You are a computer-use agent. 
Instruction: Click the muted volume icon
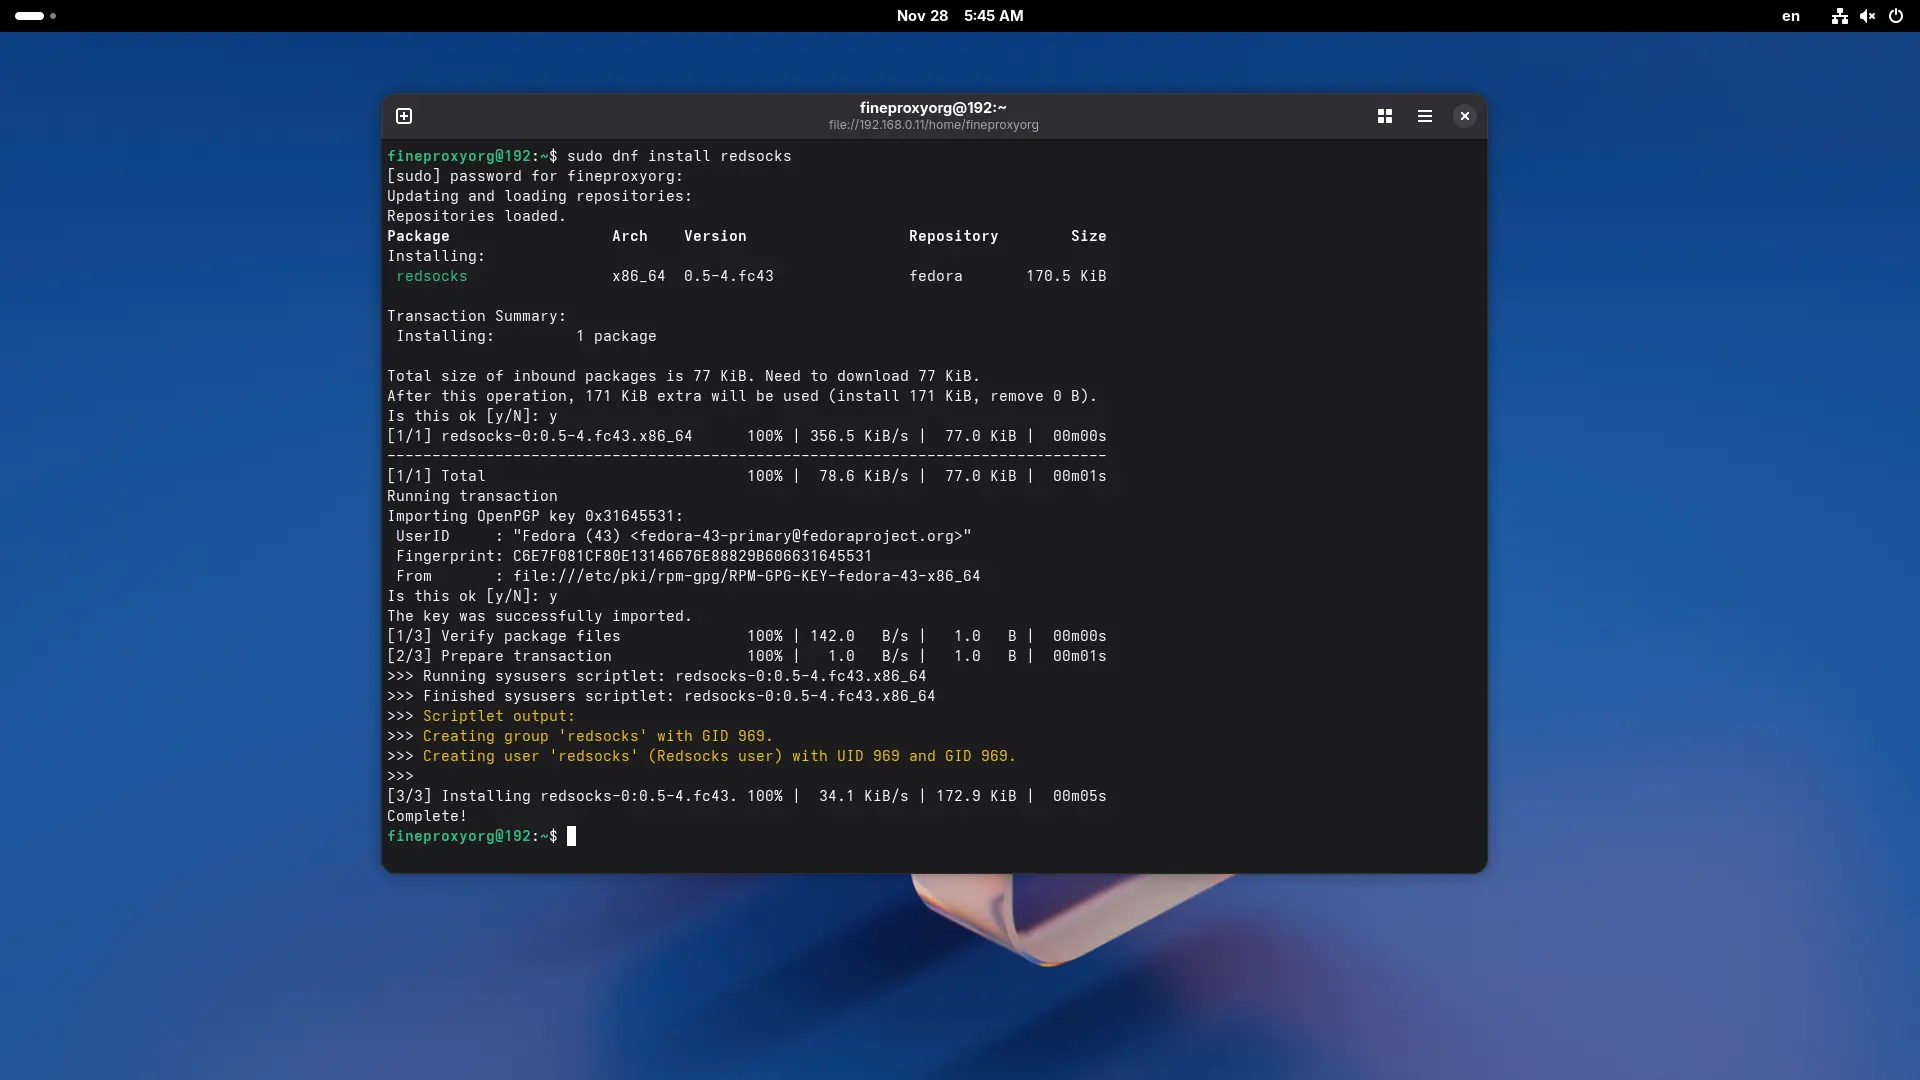[x=1867, y=16]
